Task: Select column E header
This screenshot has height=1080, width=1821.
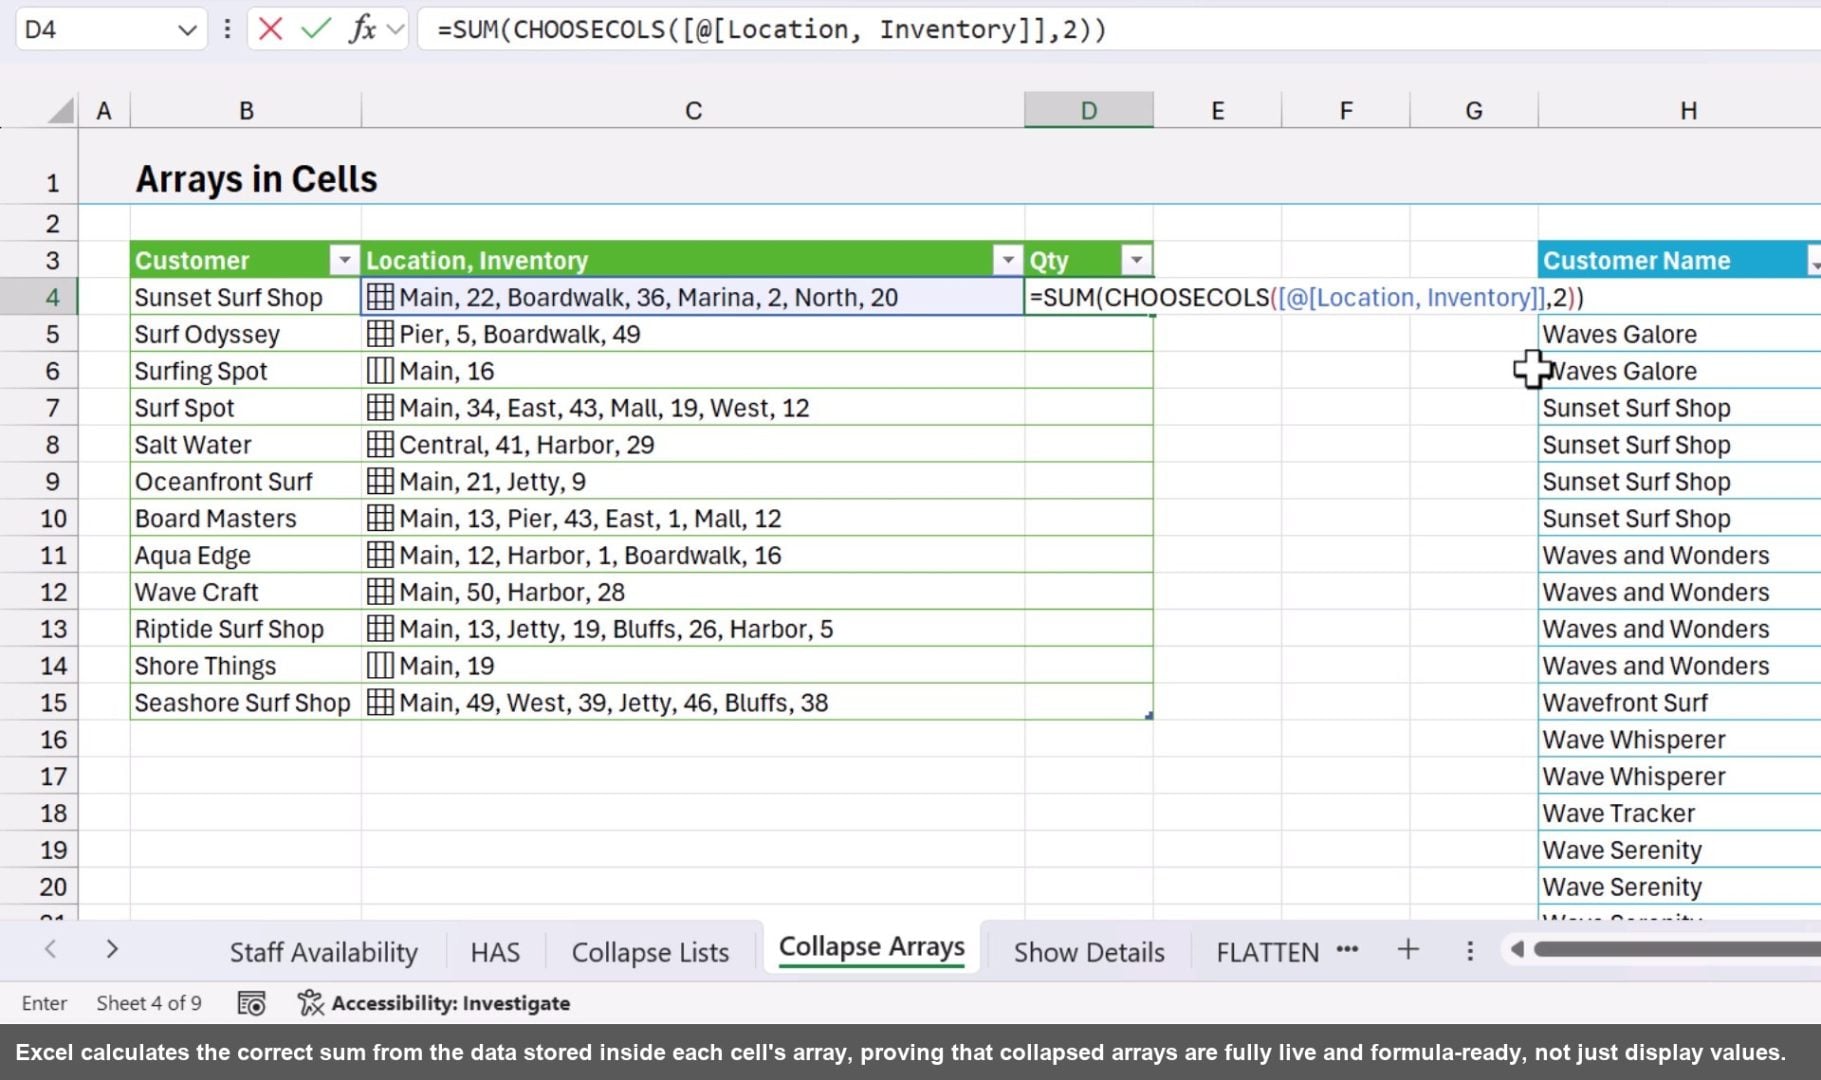Action: [x=1217, y=110]
